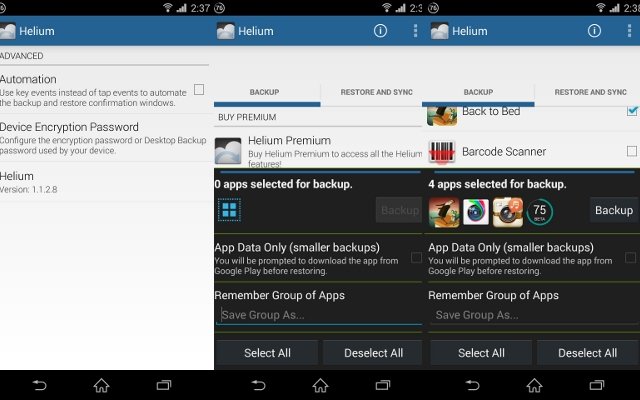The image size is (640, 400).
Task: Tap '0 apps selected for backup.' text
Action: (x=284, y=184)
